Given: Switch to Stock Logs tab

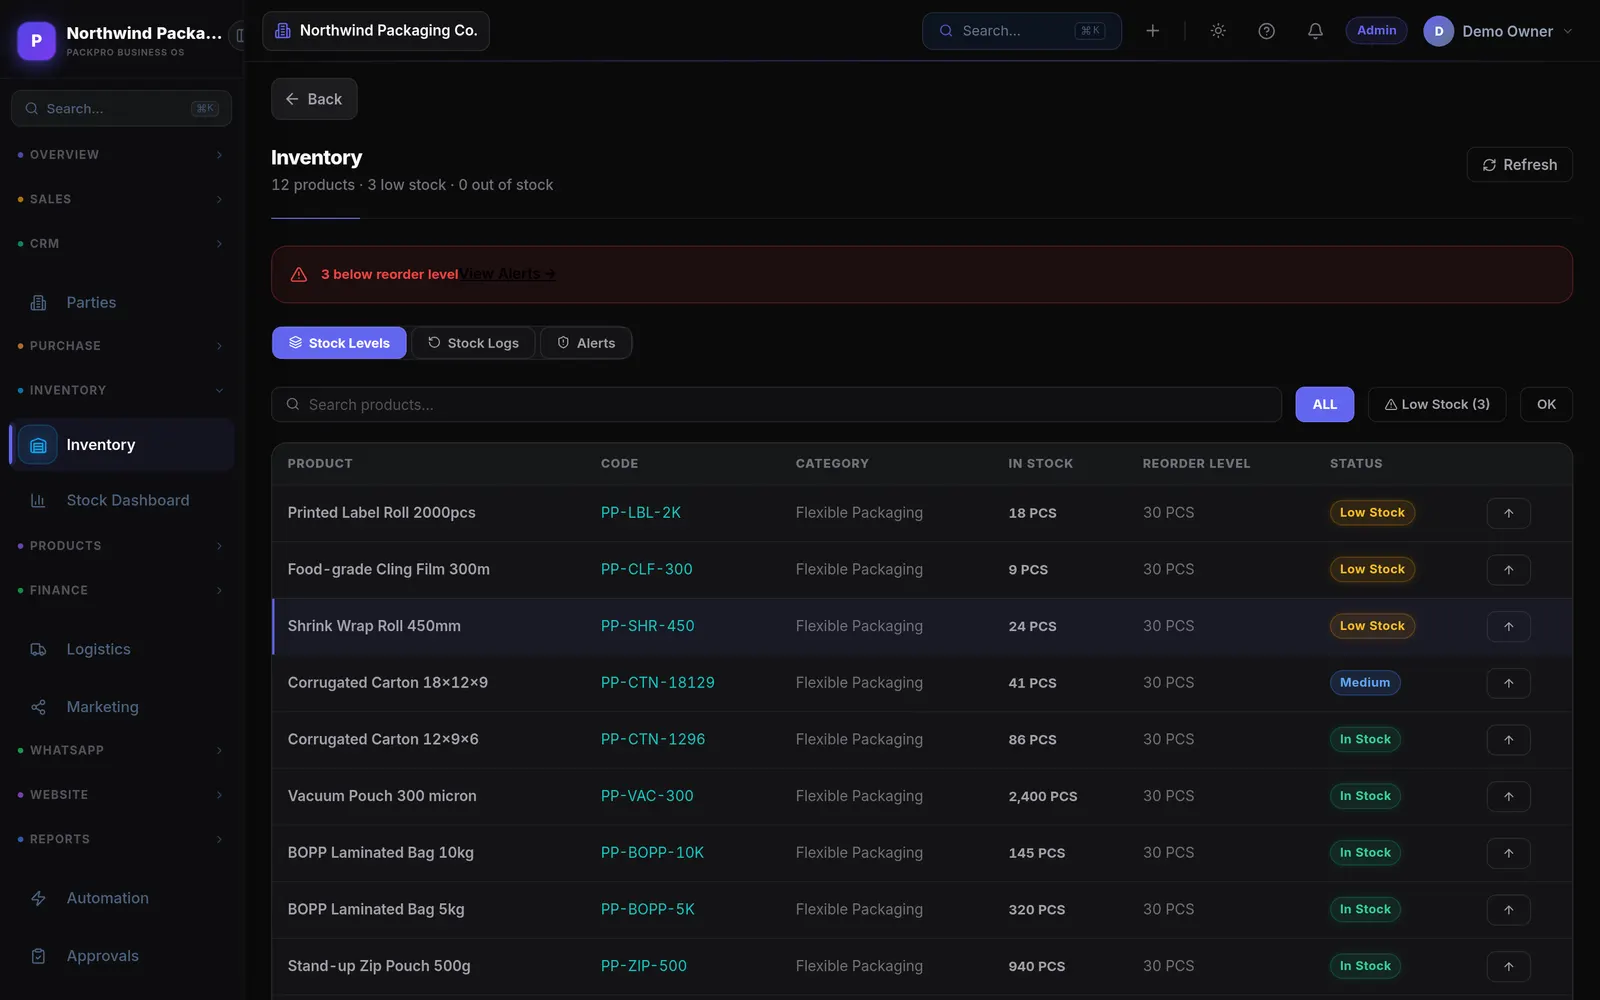Looking at the screenshot, I should tap(473, 343).
